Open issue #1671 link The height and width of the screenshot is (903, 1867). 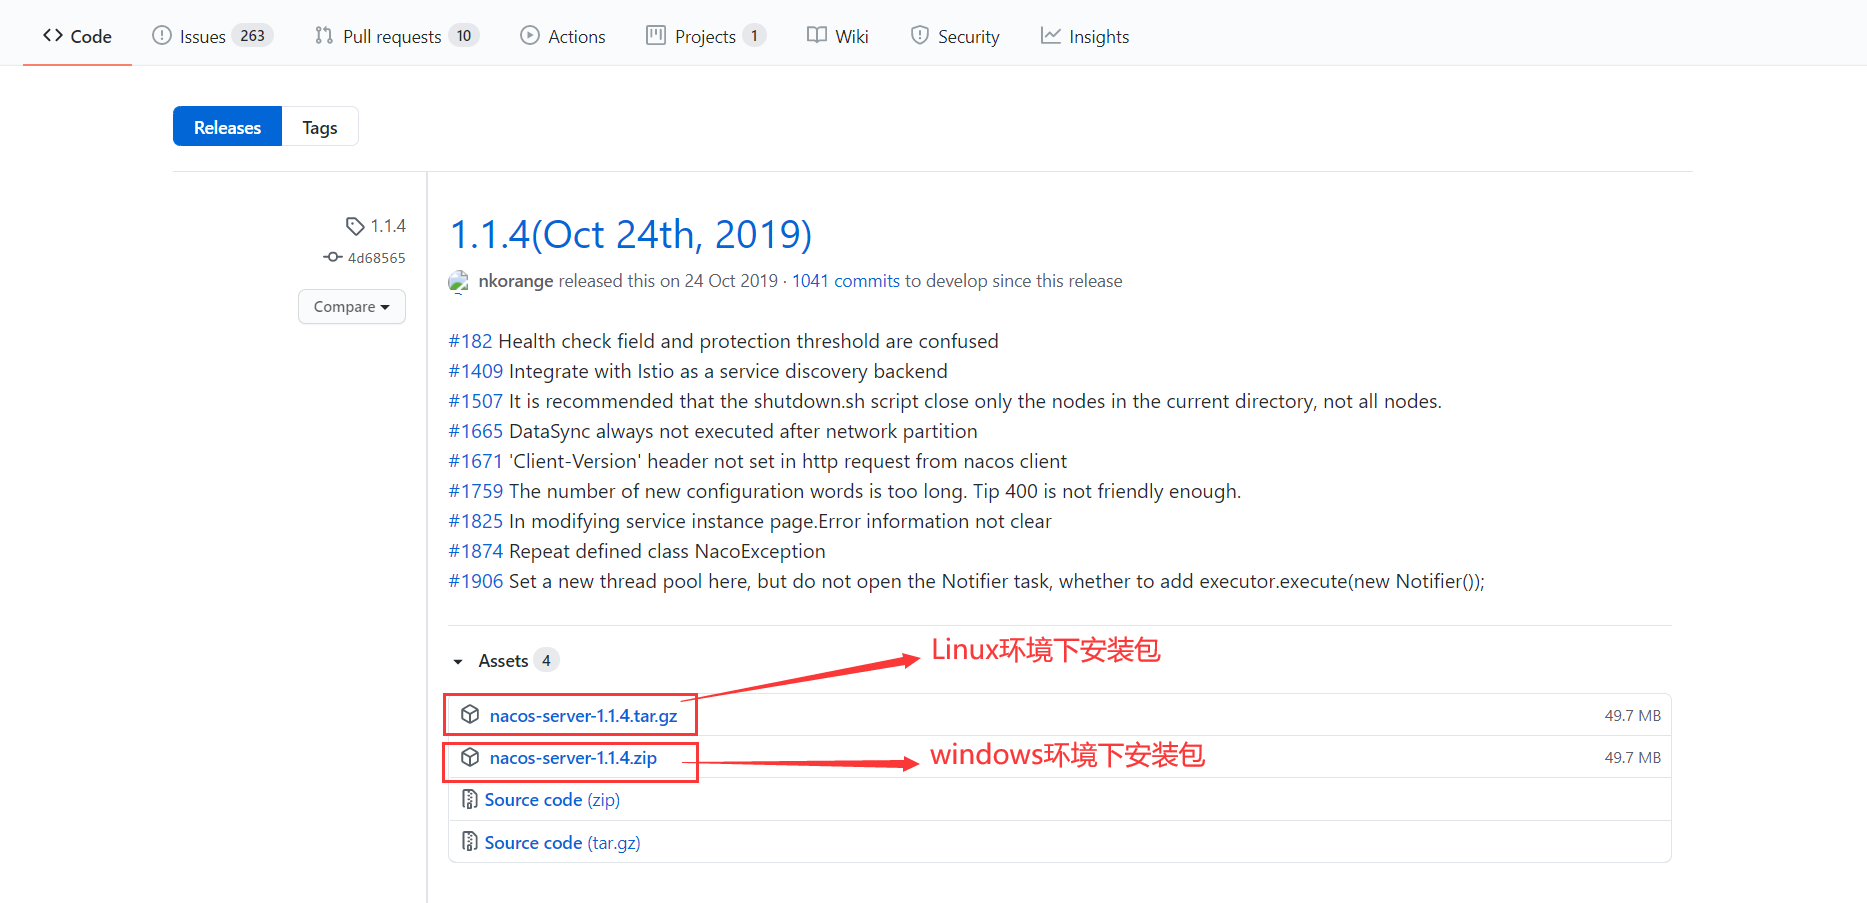point(476,461)
